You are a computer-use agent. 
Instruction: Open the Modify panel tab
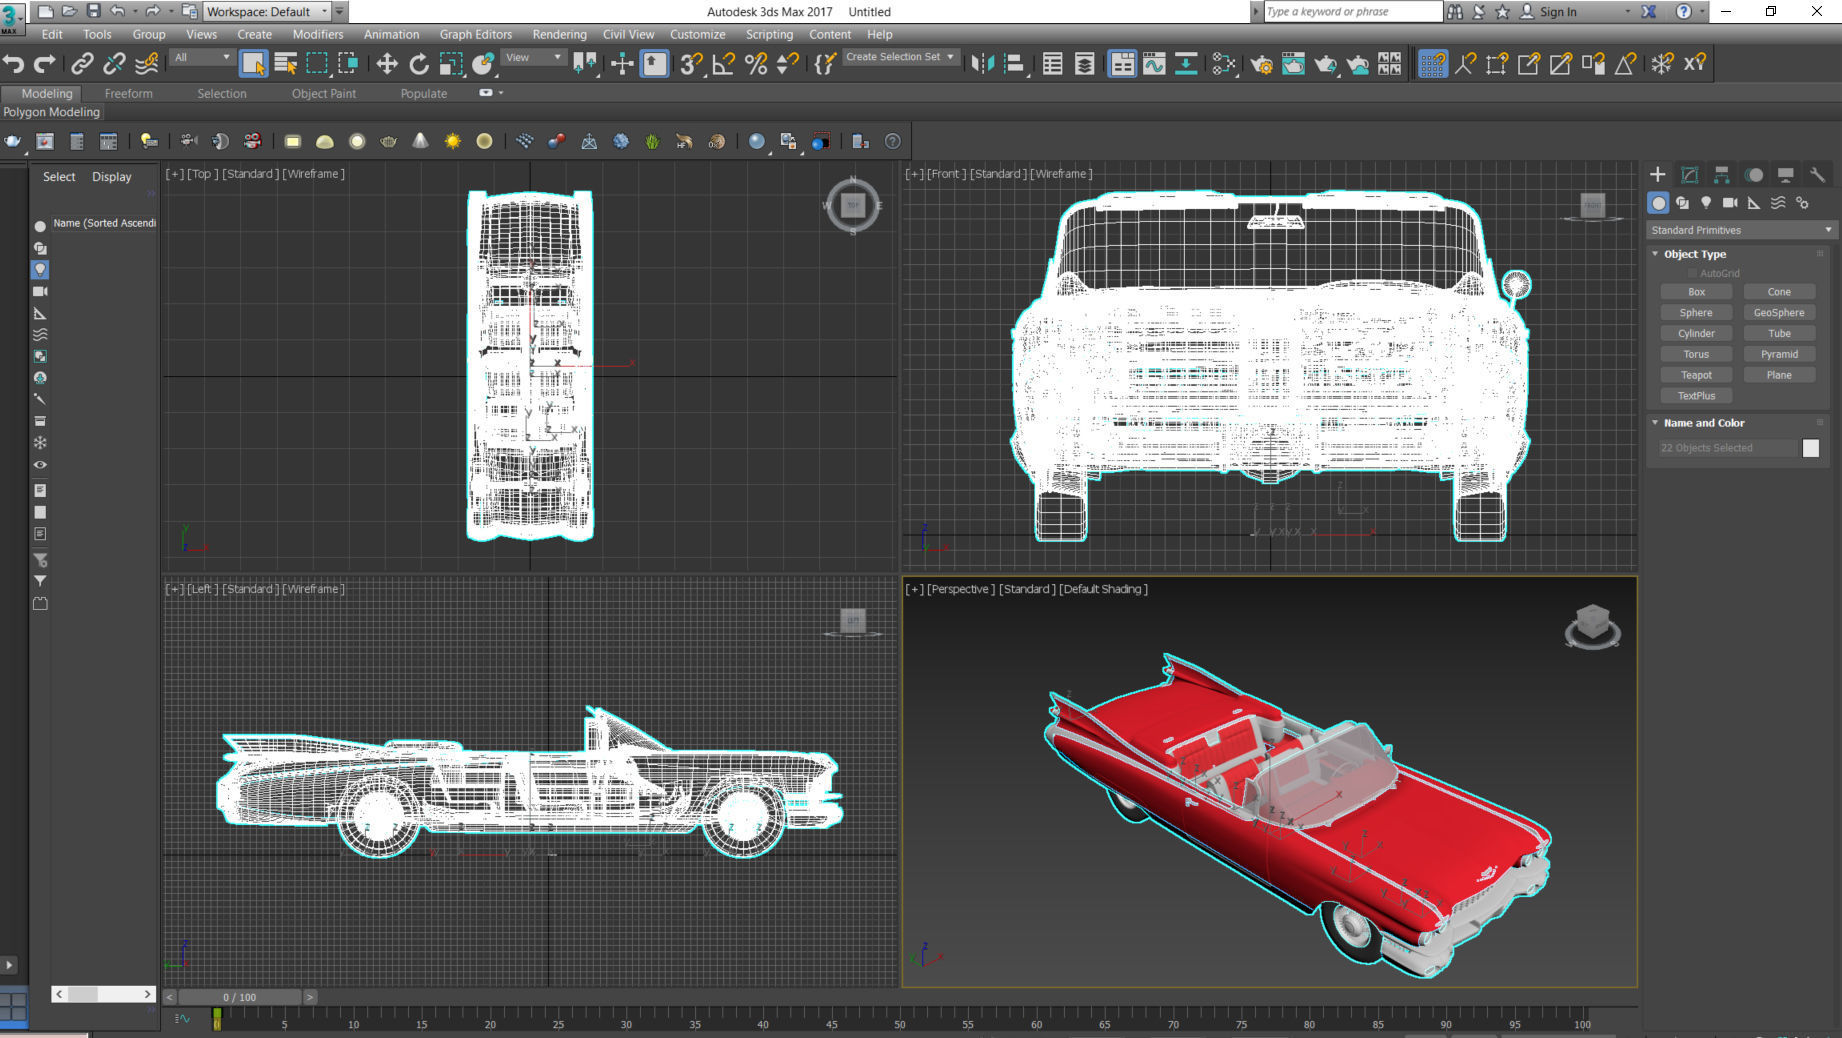click(x=1689, y=174)
